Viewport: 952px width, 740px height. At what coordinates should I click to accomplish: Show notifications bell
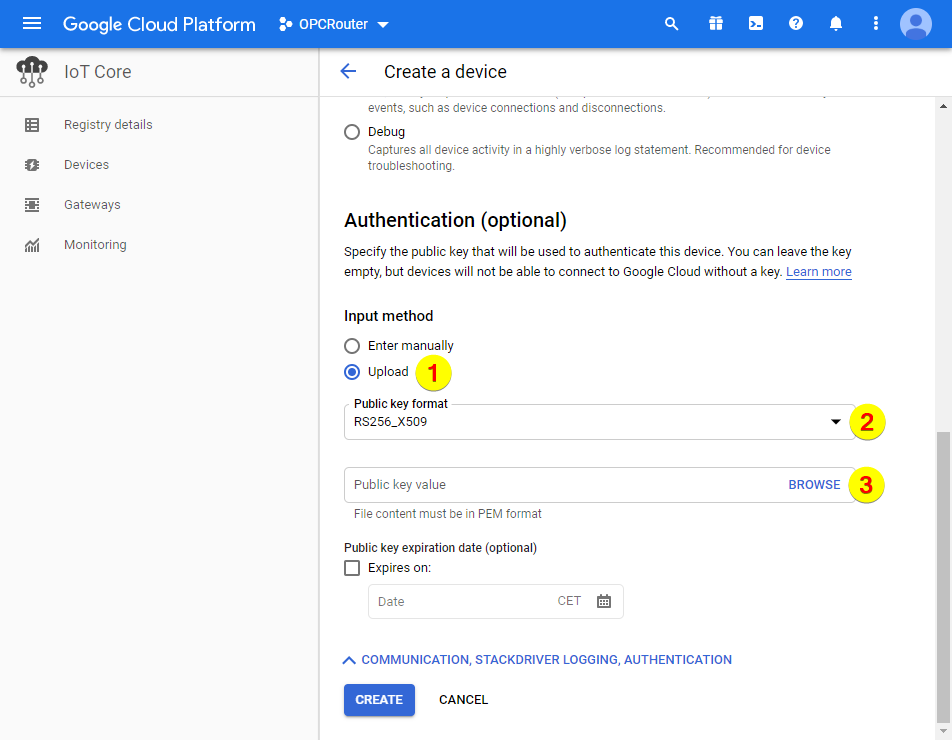(x=836, y=24)
